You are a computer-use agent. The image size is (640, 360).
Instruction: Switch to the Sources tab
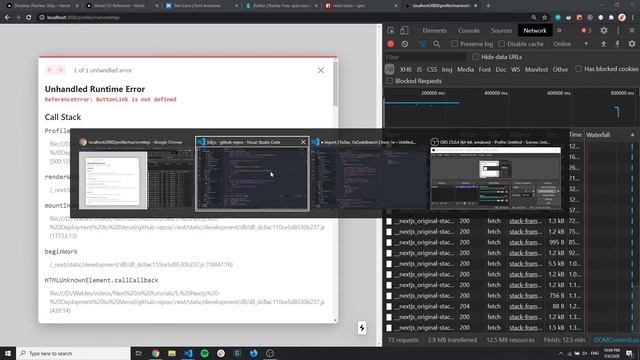tap(501, 31)
